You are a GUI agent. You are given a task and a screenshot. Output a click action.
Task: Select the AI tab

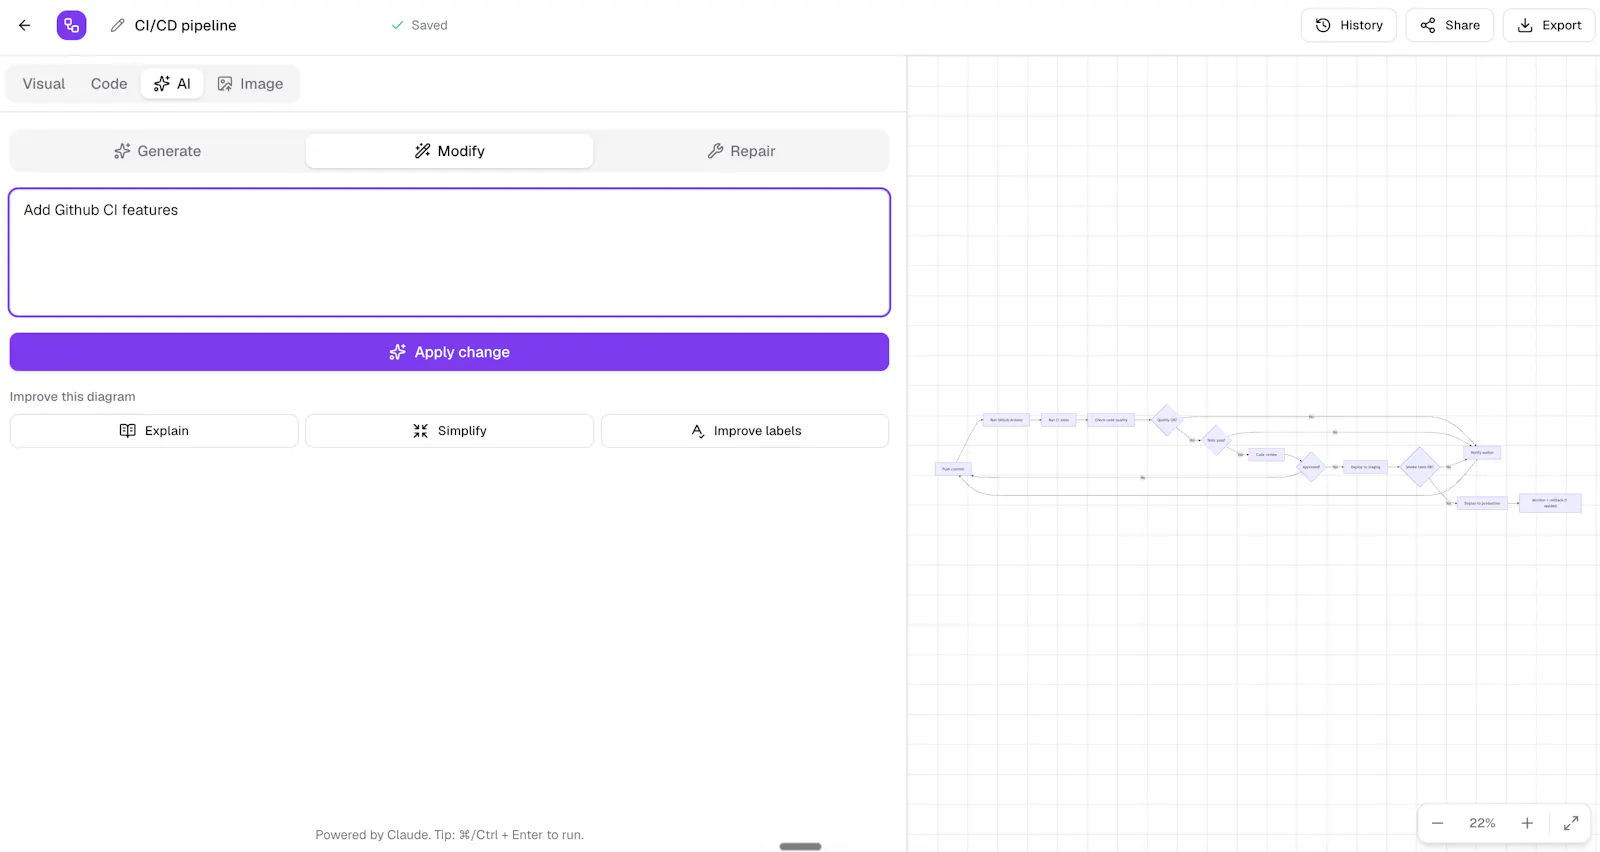tap(172, 84)
